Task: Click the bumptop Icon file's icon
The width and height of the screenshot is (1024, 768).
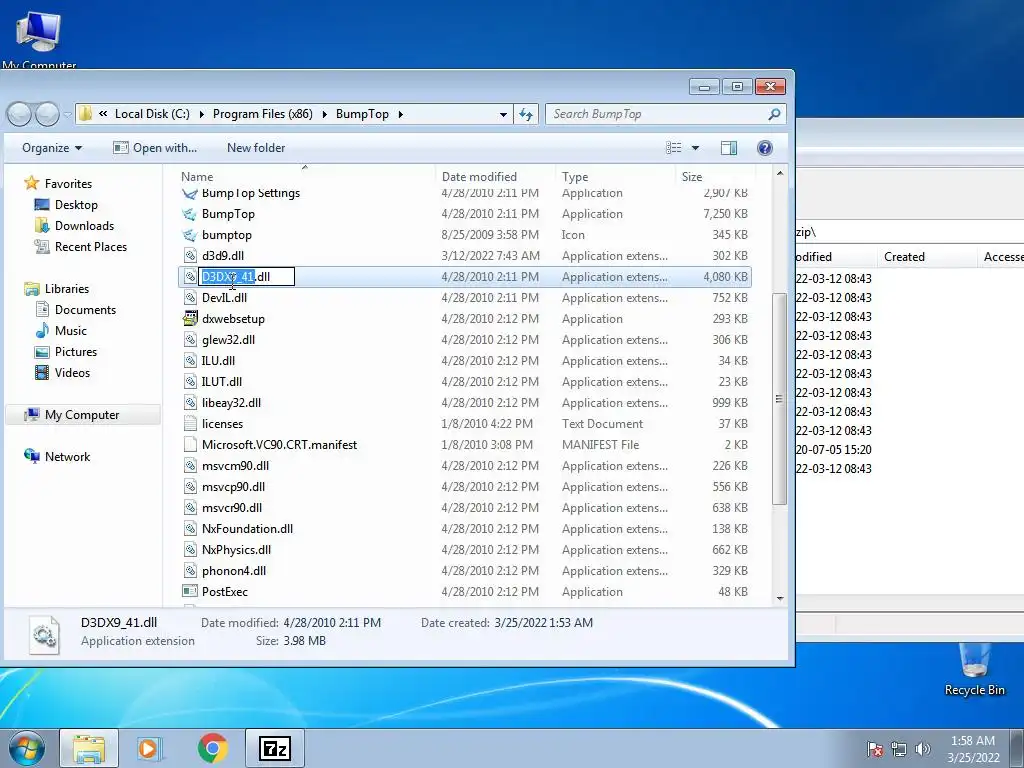Action: (189, 235)
